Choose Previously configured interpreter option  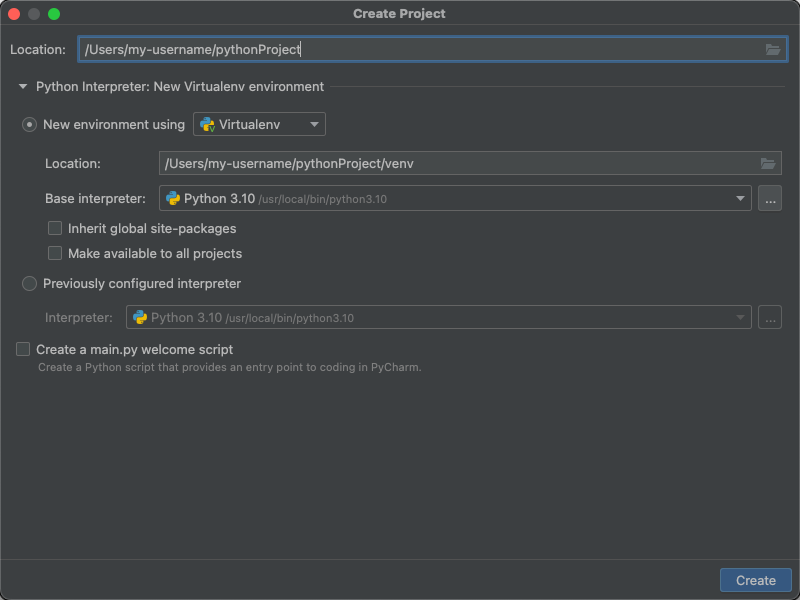tap(30, 284)
